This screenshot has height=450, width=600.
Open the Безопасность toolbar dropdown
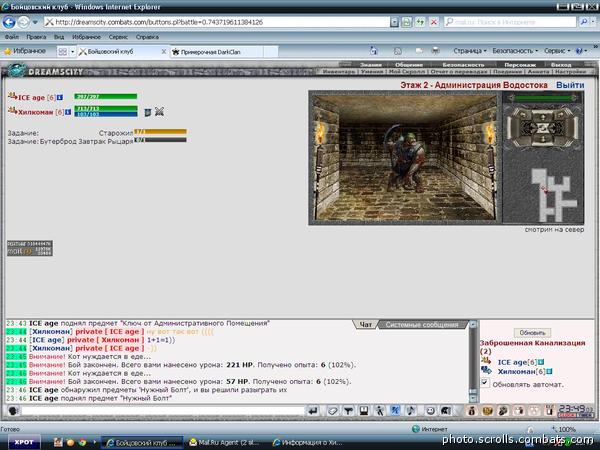coord(515,51)
